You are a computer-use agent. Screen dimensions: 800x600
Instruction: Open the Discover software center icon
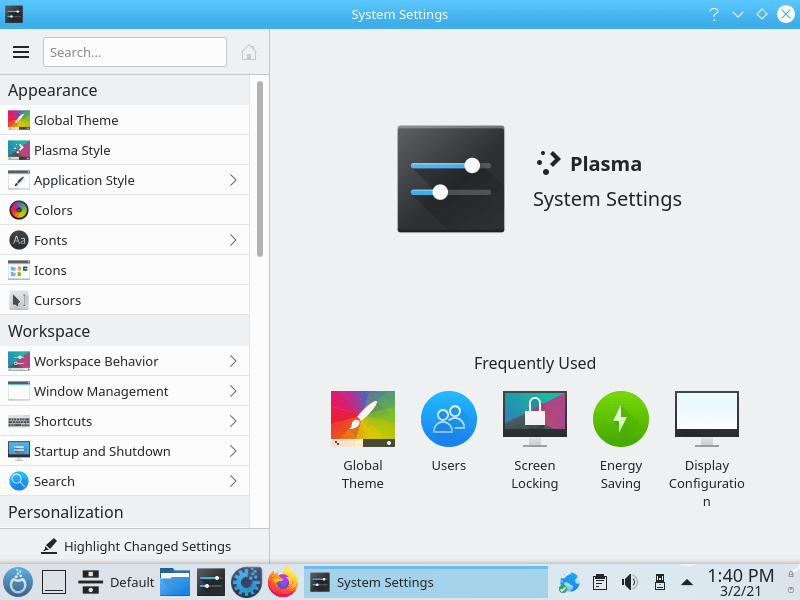[246, 582]
